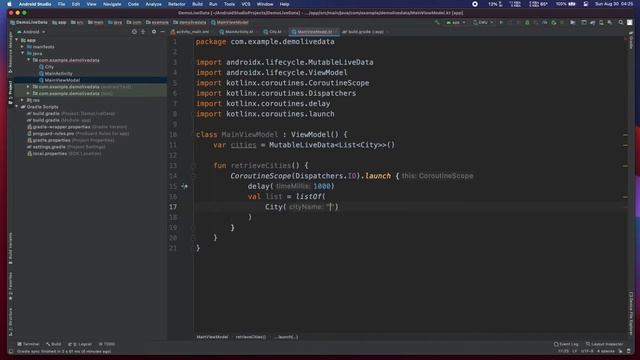Open the VCS menu
The width and height of the screenshot is (640, 360).
coord(246,4)
